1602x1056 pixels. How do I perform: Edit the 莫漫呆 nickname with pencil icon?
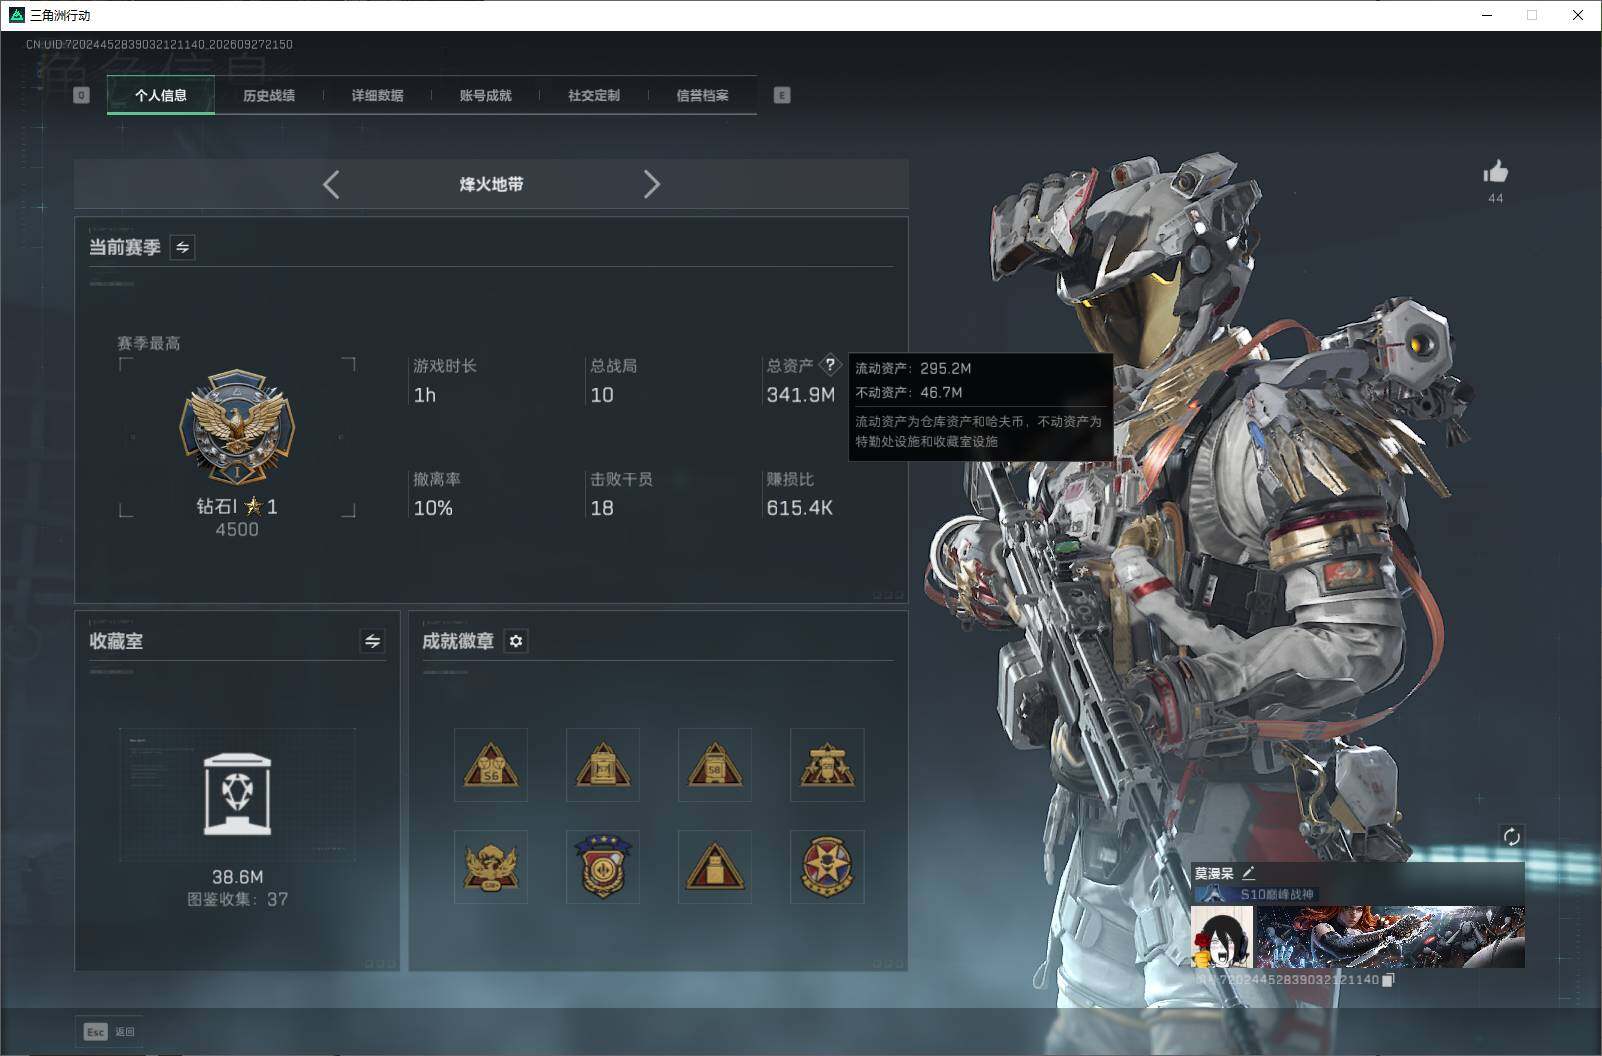[1248, 873]
